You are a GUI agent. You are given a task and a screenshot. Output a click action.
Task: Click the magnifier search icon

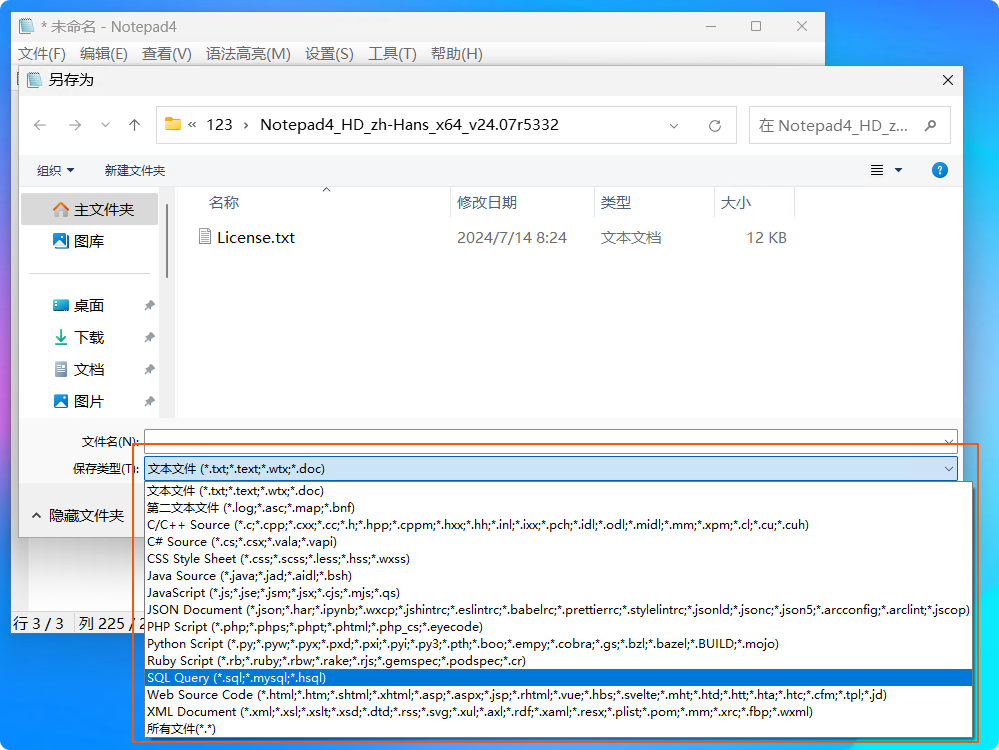pos(931,126)
